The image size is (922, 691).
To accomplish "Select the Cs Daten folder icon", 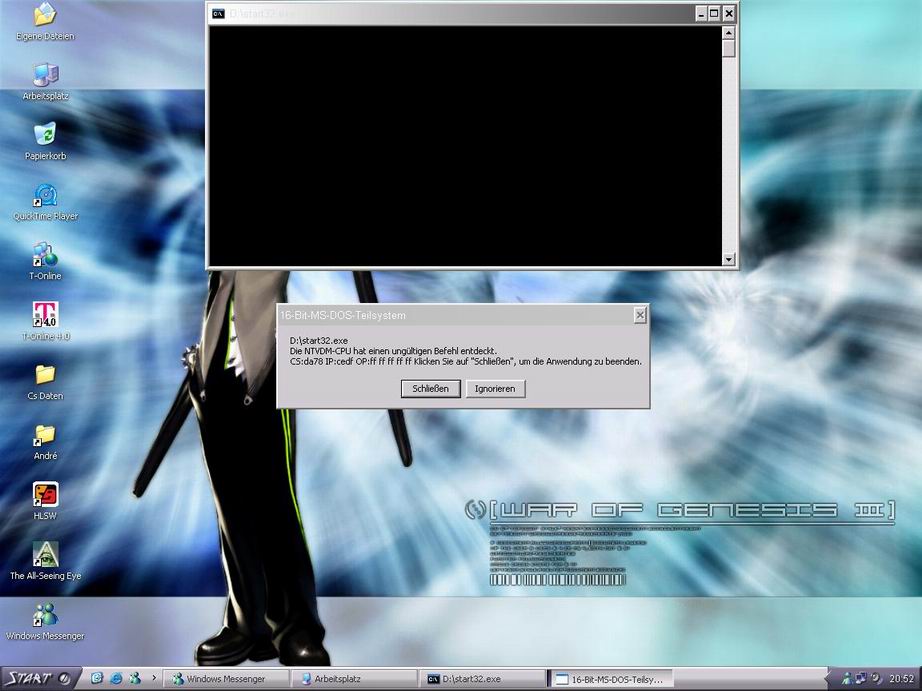I will (45, 382).
